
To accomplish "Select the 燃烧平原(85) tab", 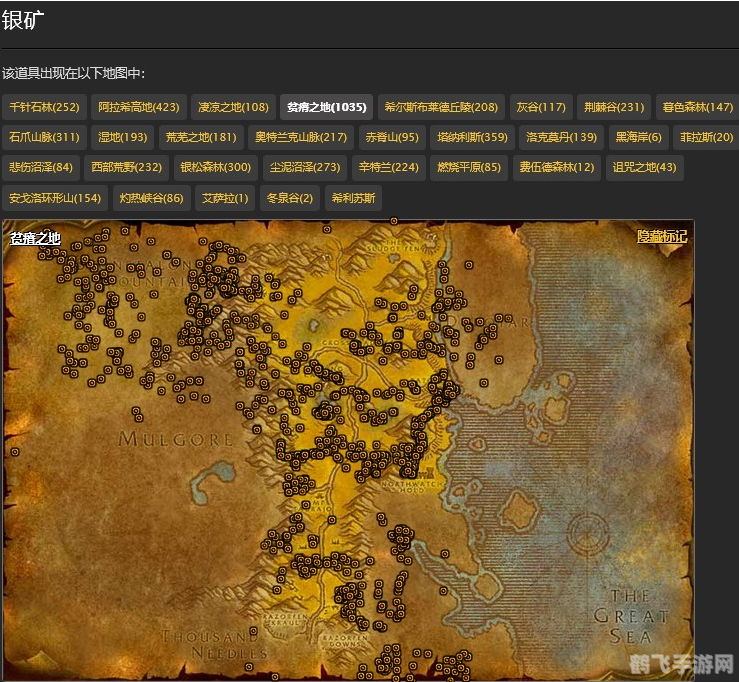I will [x=469, y=167].
